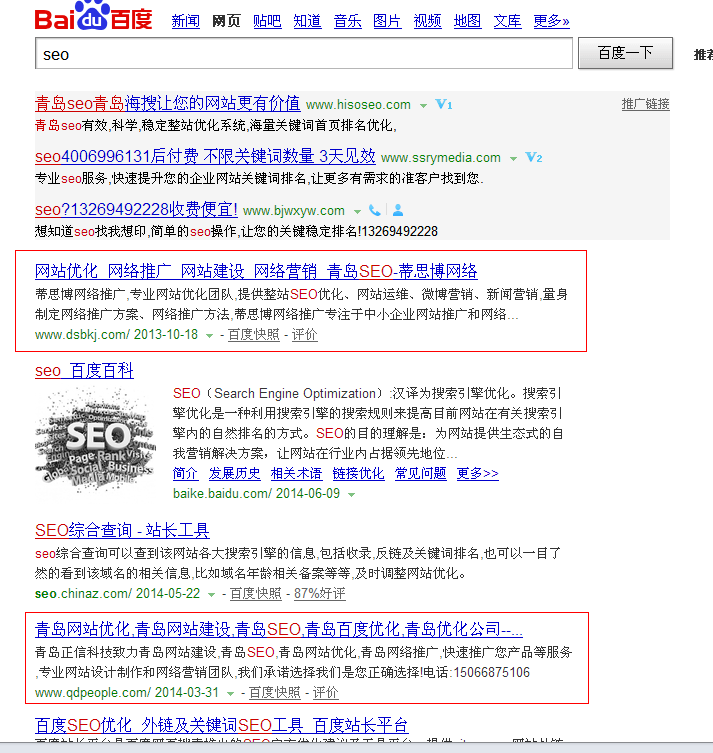Viewport: 713px width, 753px height.
Task: Click the 更多>> link in Baike result
Action: point(478,474)
